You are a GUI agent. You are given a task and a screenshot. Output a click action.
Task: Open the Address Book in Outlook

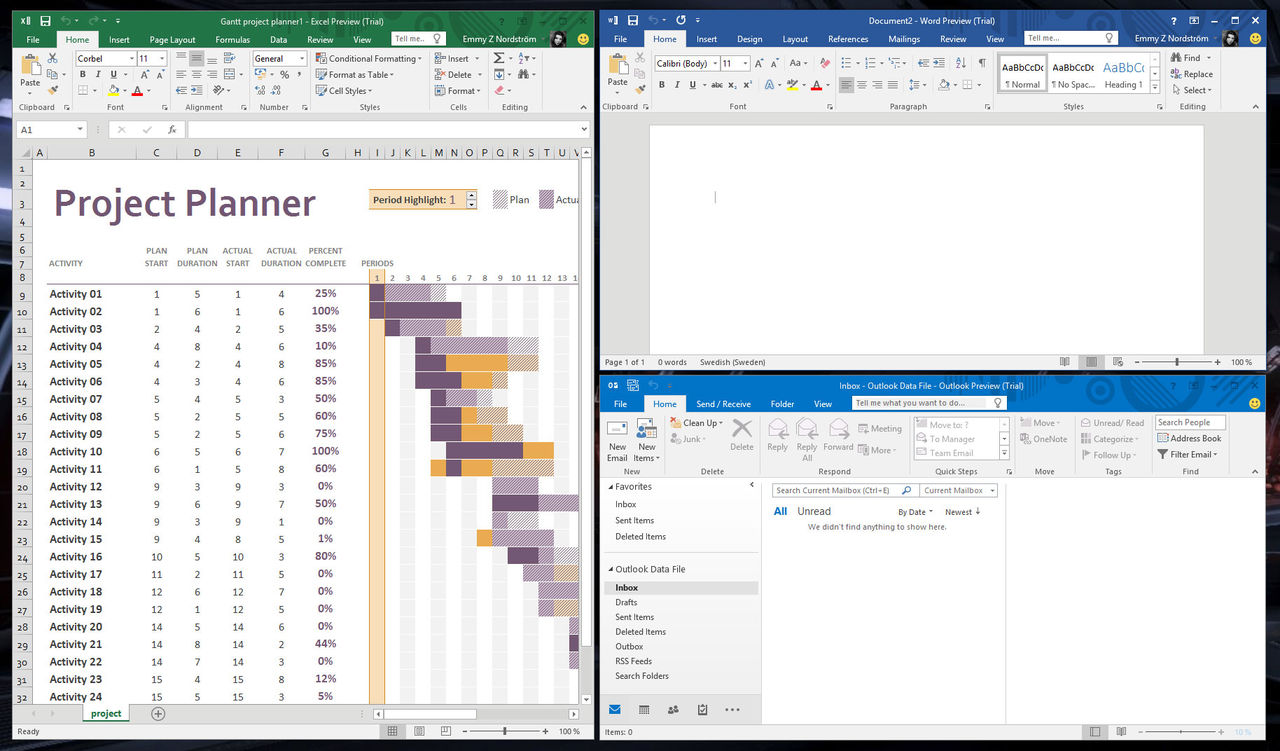tap(1189, 438)
